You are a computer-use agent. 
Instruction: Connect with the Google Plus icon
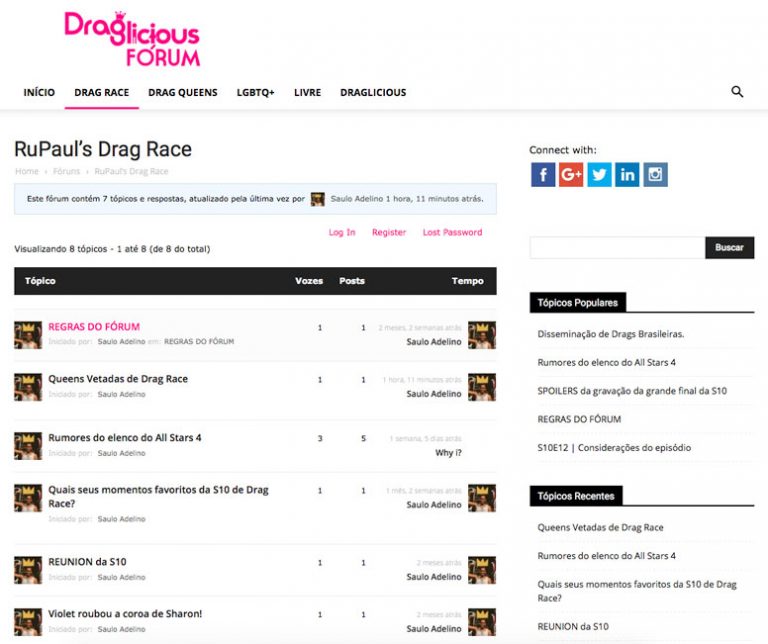tap(571, 175)
